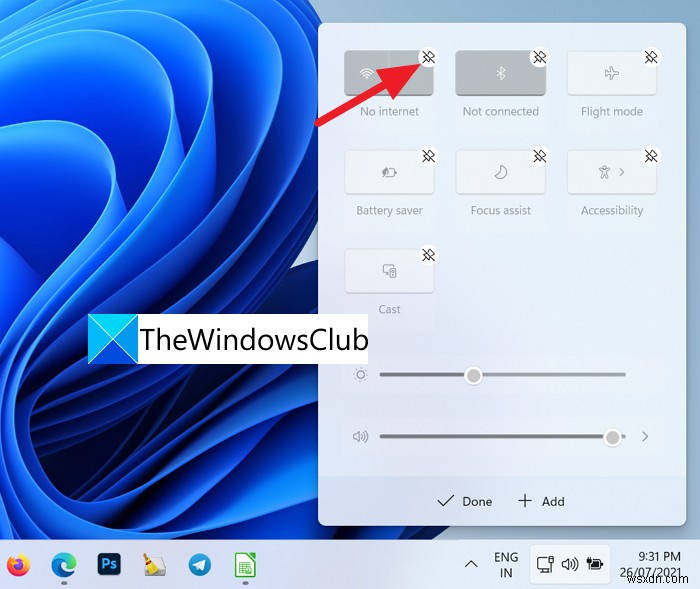This screenshot has width=700, height=589.
Task: Click the volume slider track
Action: (x=502, y=437)
